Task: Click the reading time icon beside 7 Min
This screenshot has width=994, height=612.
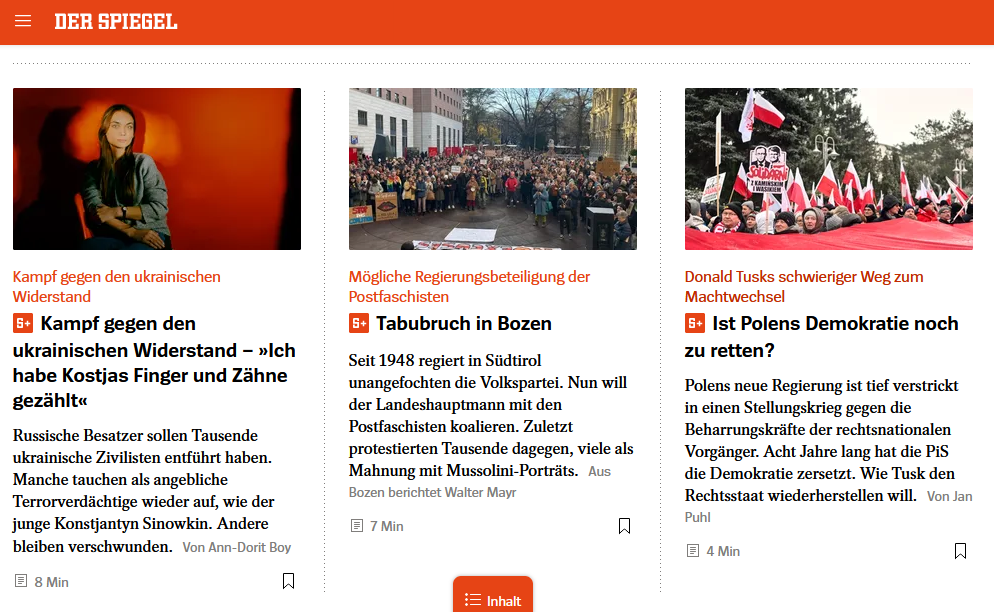Action: click(357, 526)
